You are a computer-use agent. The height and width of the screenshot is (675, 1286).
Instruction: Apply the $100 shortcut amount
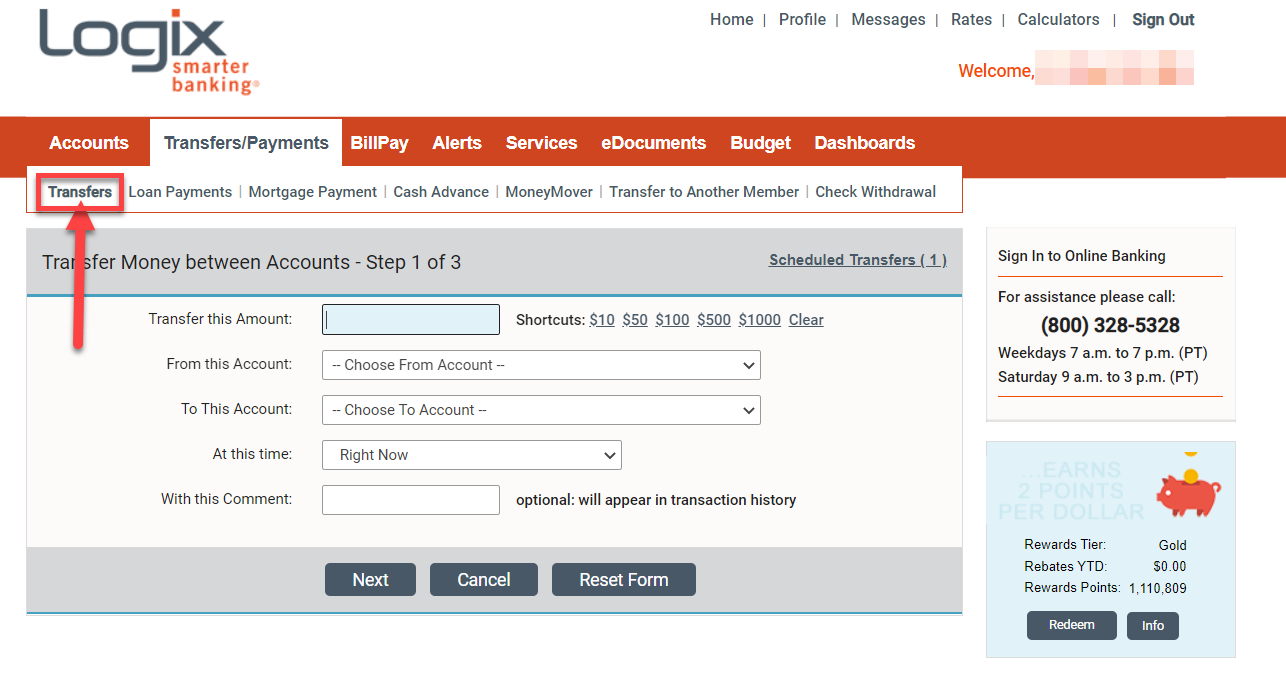tap(672, 319)
